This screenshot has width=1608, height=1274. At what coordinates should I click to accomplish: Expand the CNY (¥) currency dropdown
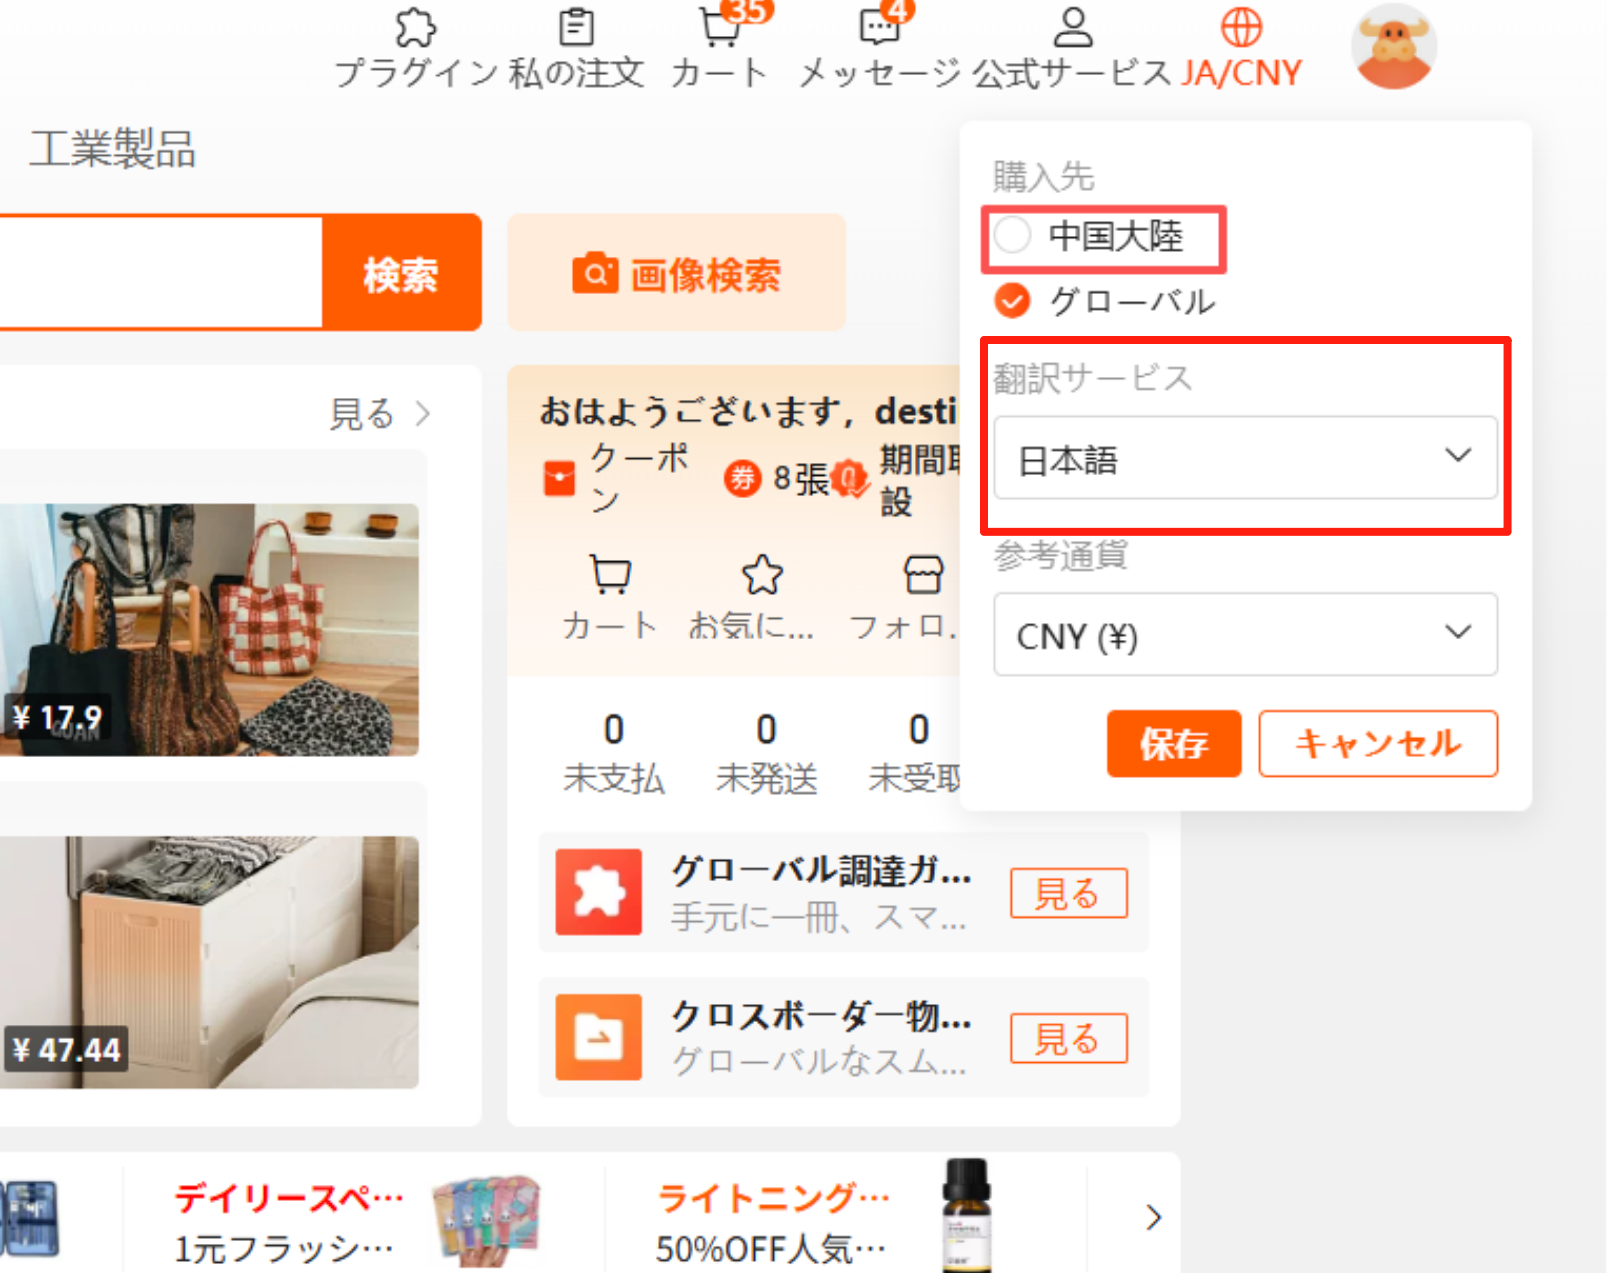1245,635
